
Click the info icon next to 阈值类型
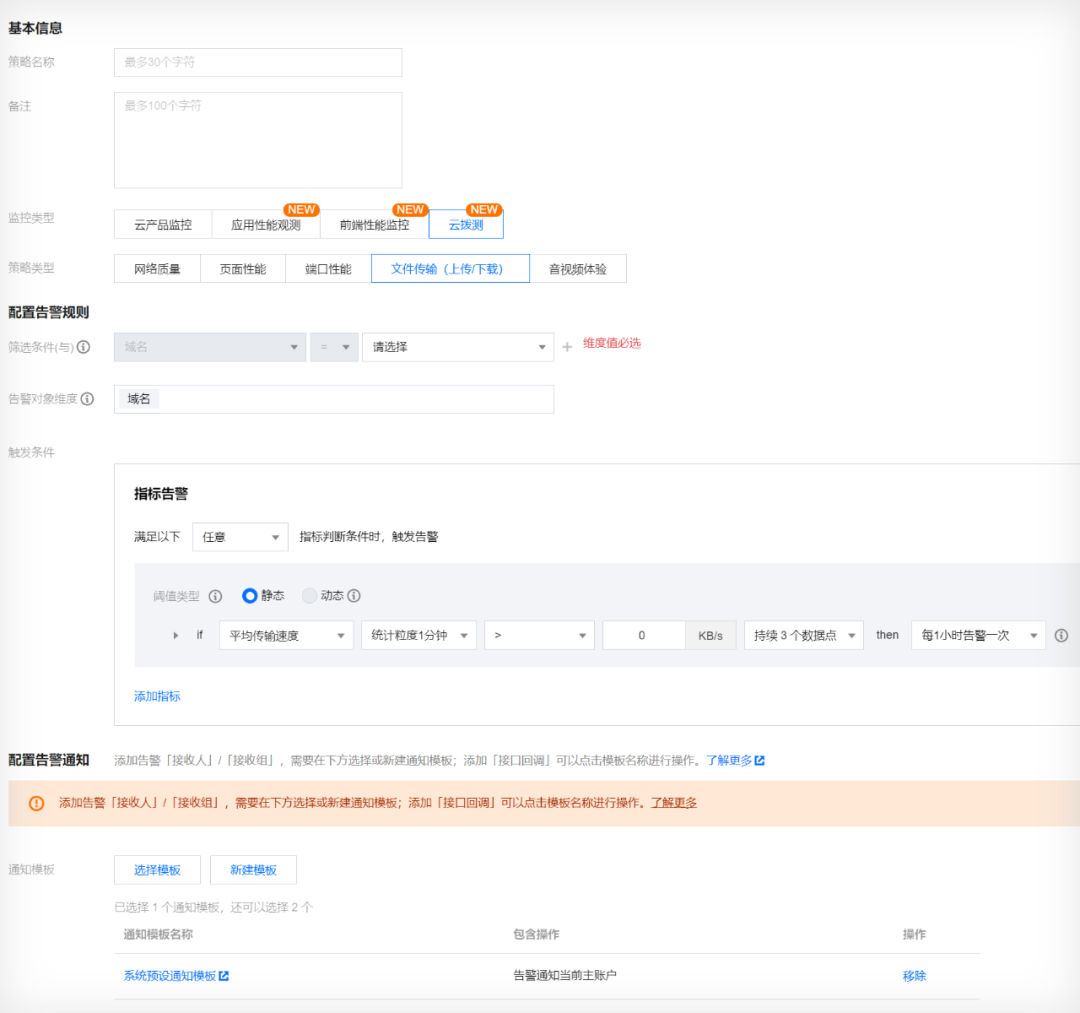click(215, 596)
